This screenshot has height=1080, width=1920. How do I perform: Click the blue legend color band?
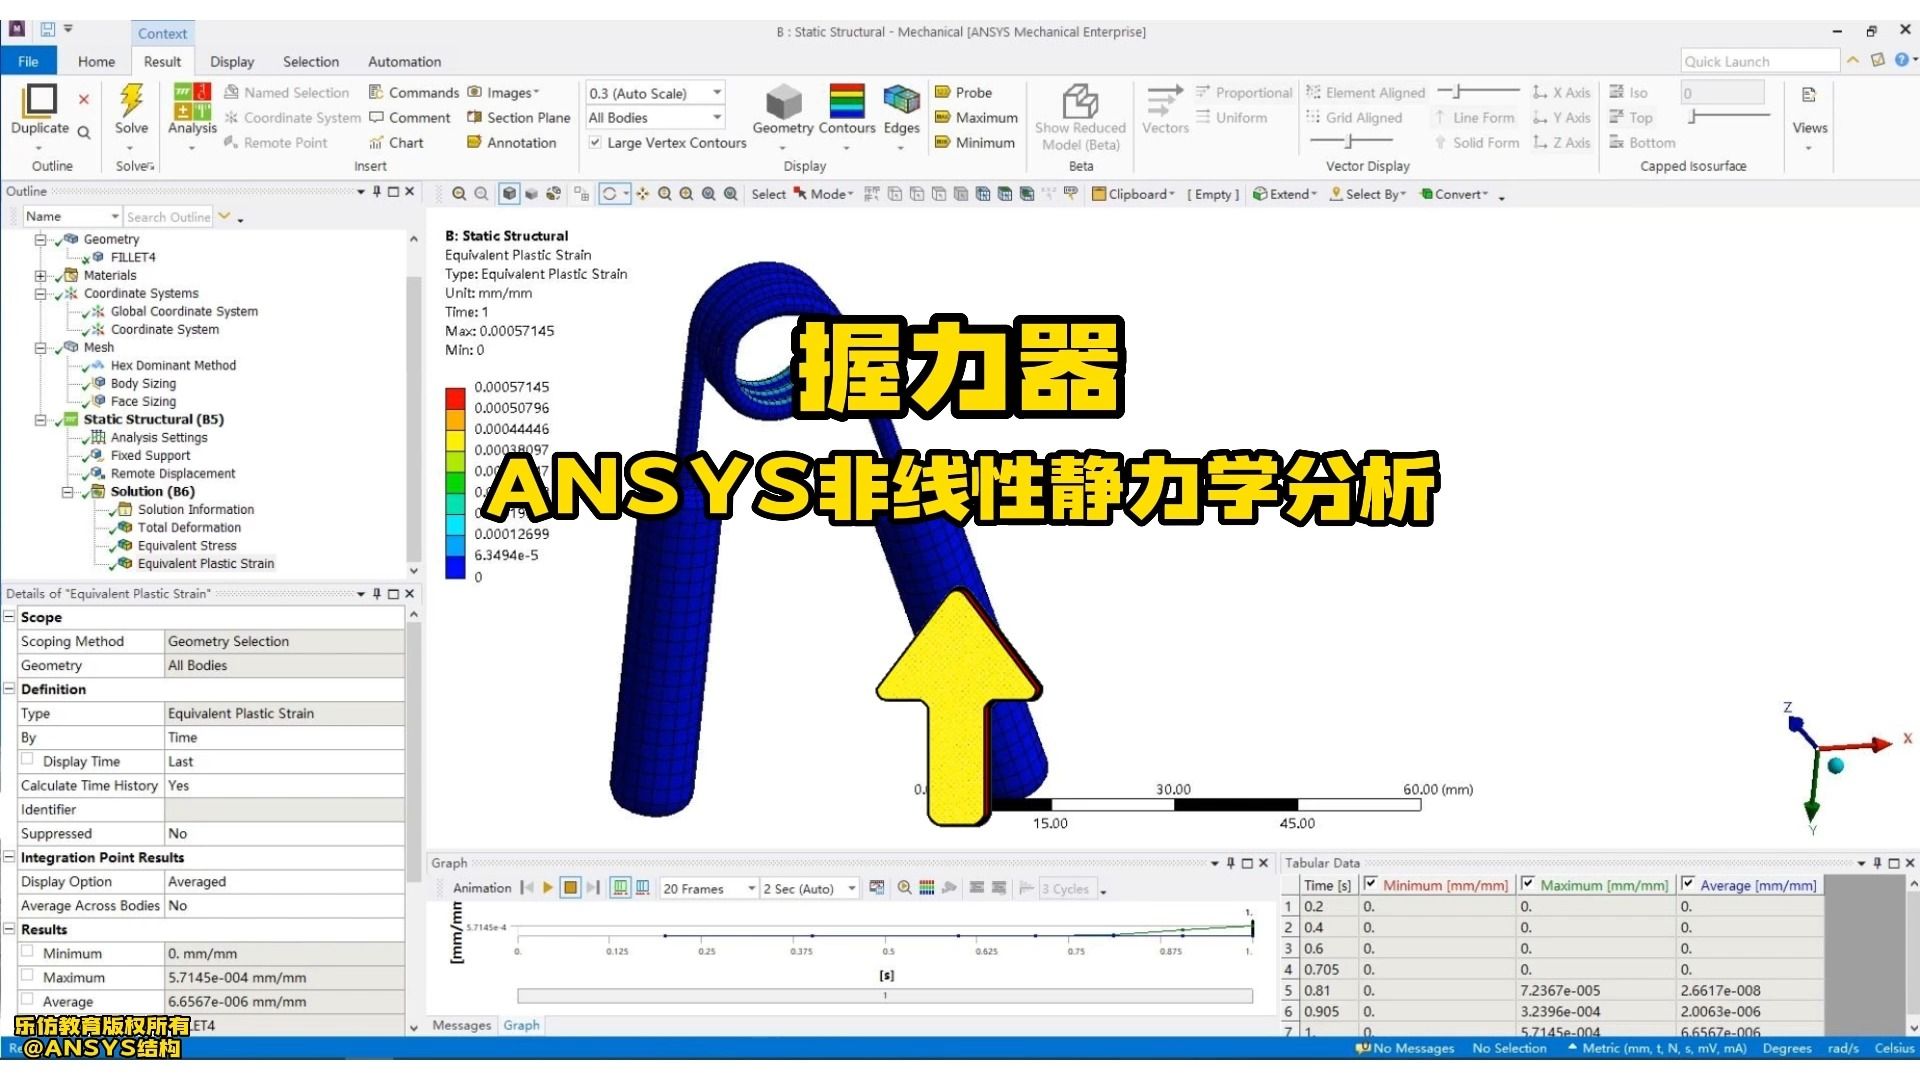coord(455,567)
